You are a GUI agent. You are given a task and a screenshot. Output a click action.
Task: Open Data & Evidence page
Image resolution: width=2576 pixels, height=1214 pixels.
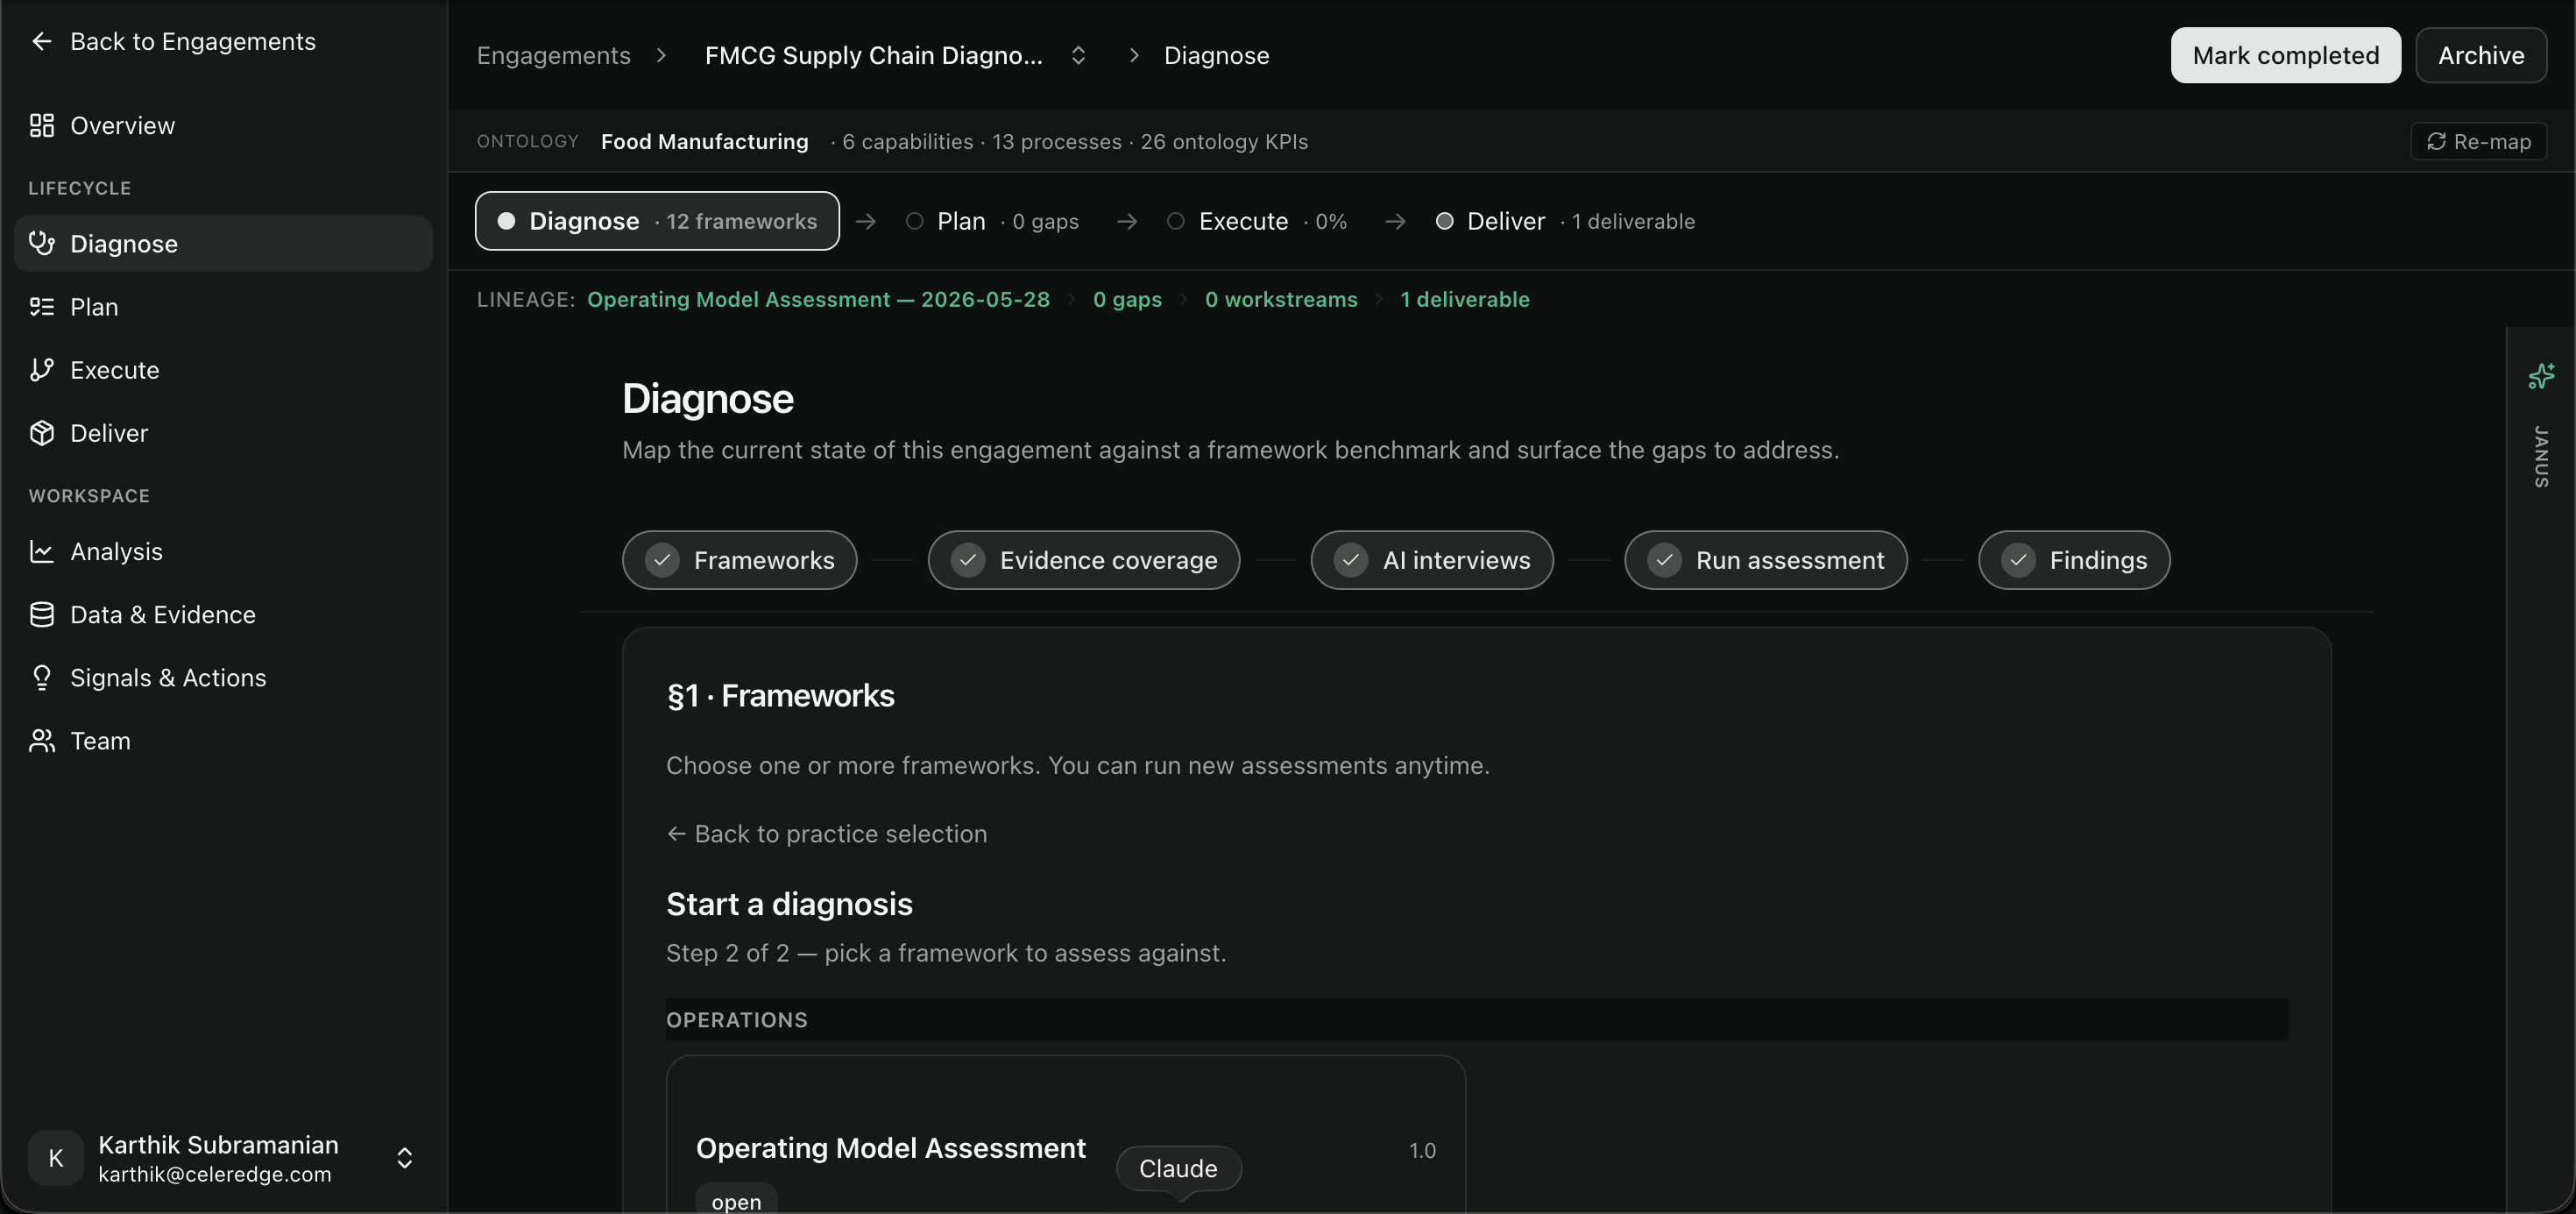223,614
